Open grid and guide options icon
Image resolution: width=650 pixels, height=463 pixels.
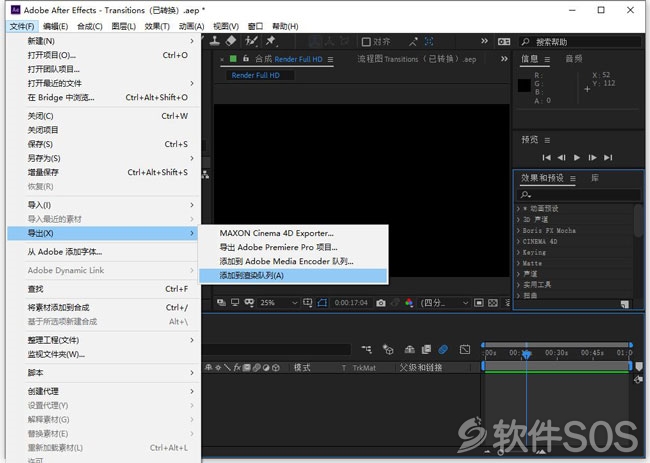tap(308, 303)
